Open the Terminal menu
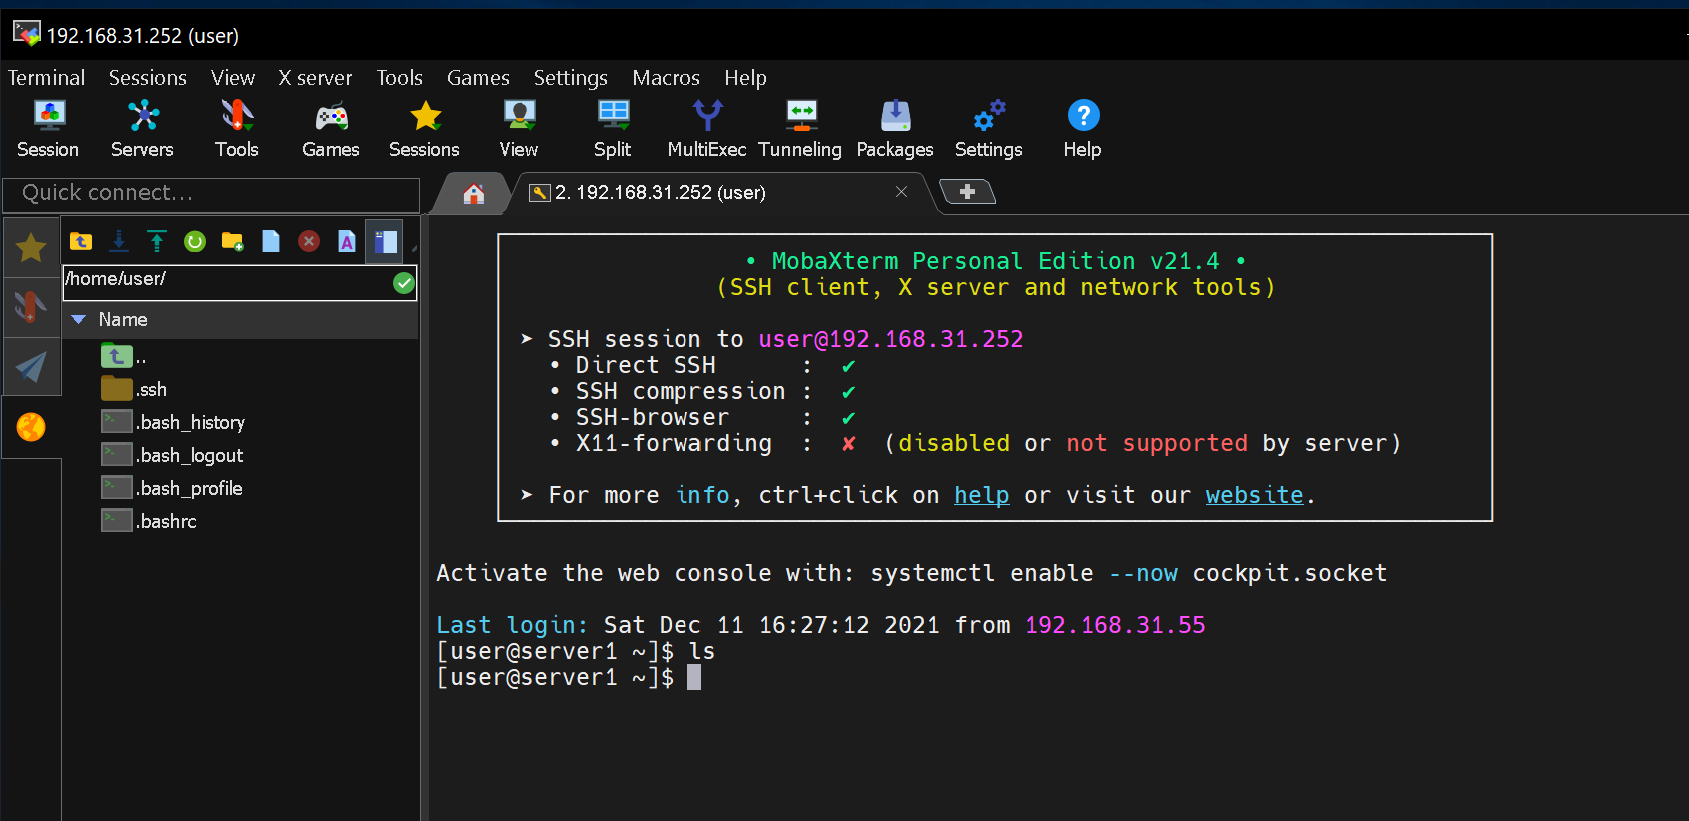 46,77
